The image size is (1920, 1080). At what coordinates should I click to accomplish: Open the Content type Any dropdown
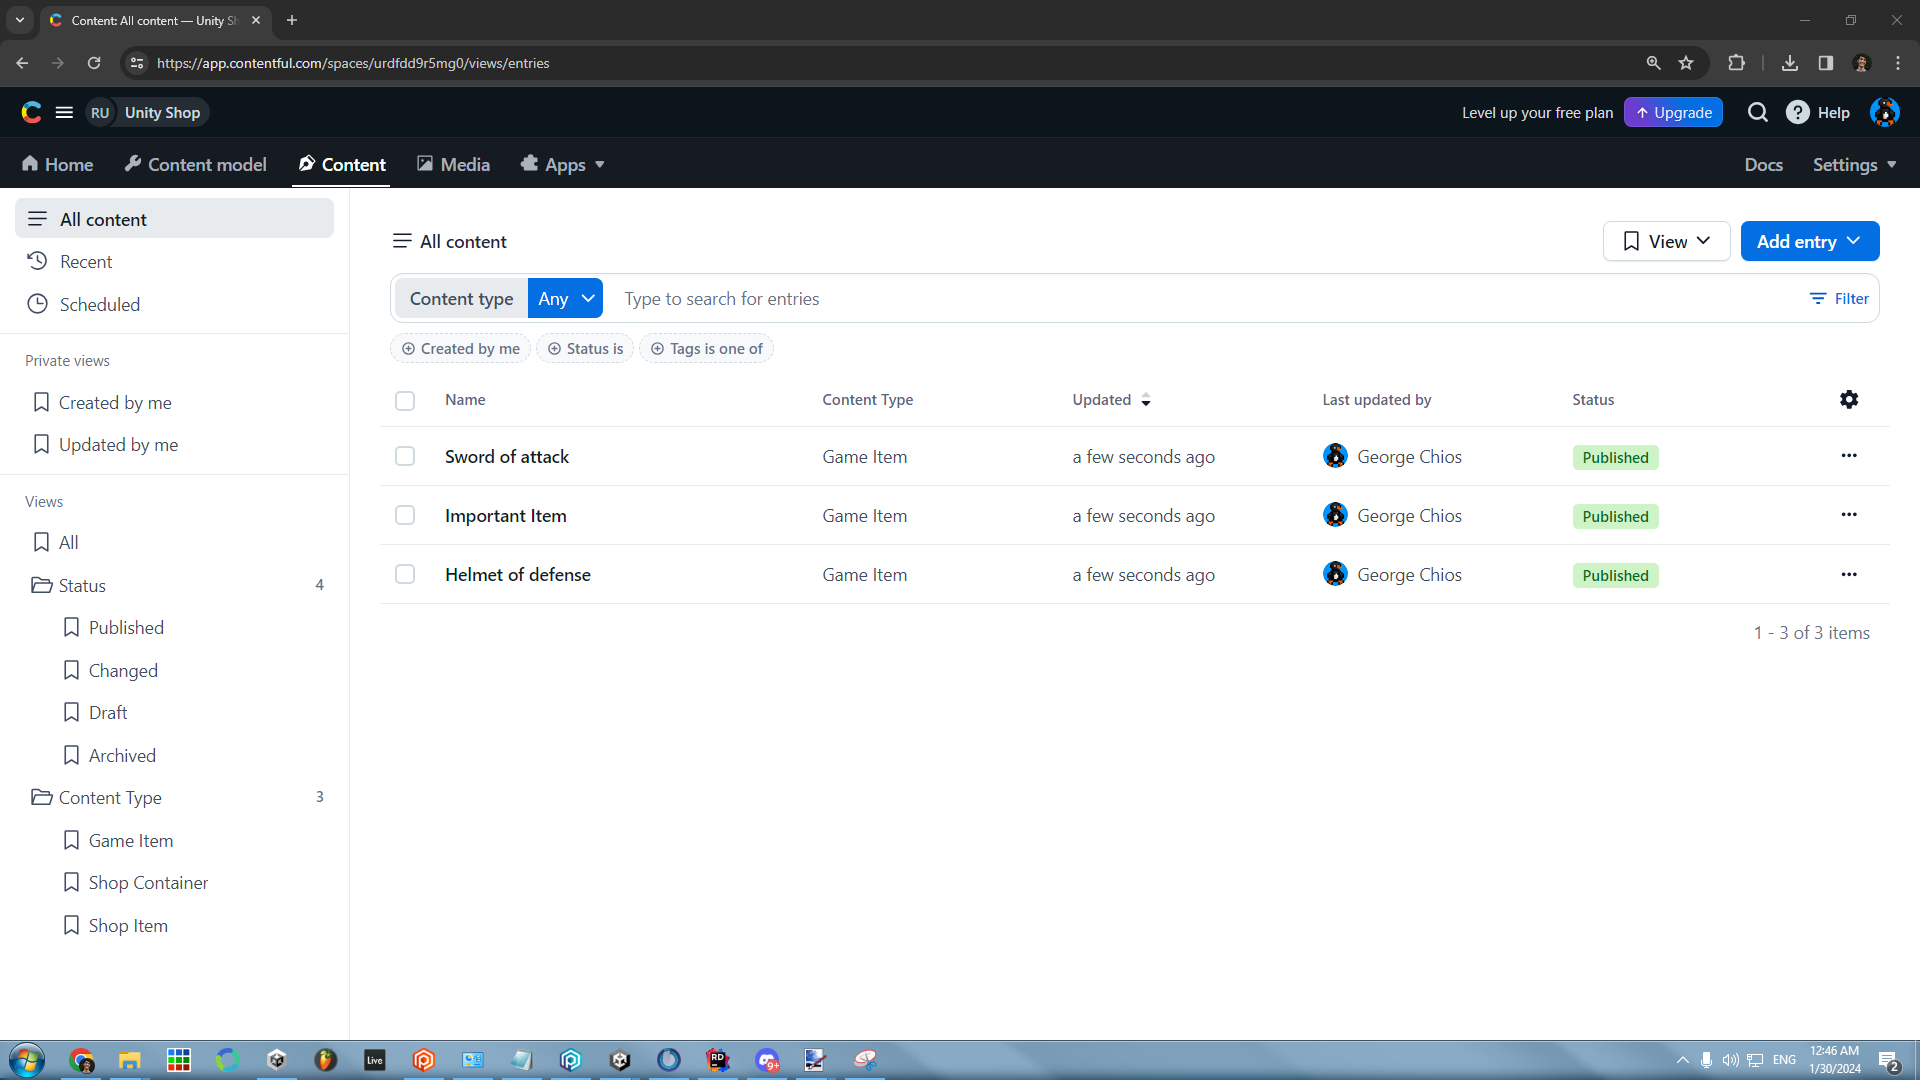pos(565,298)
